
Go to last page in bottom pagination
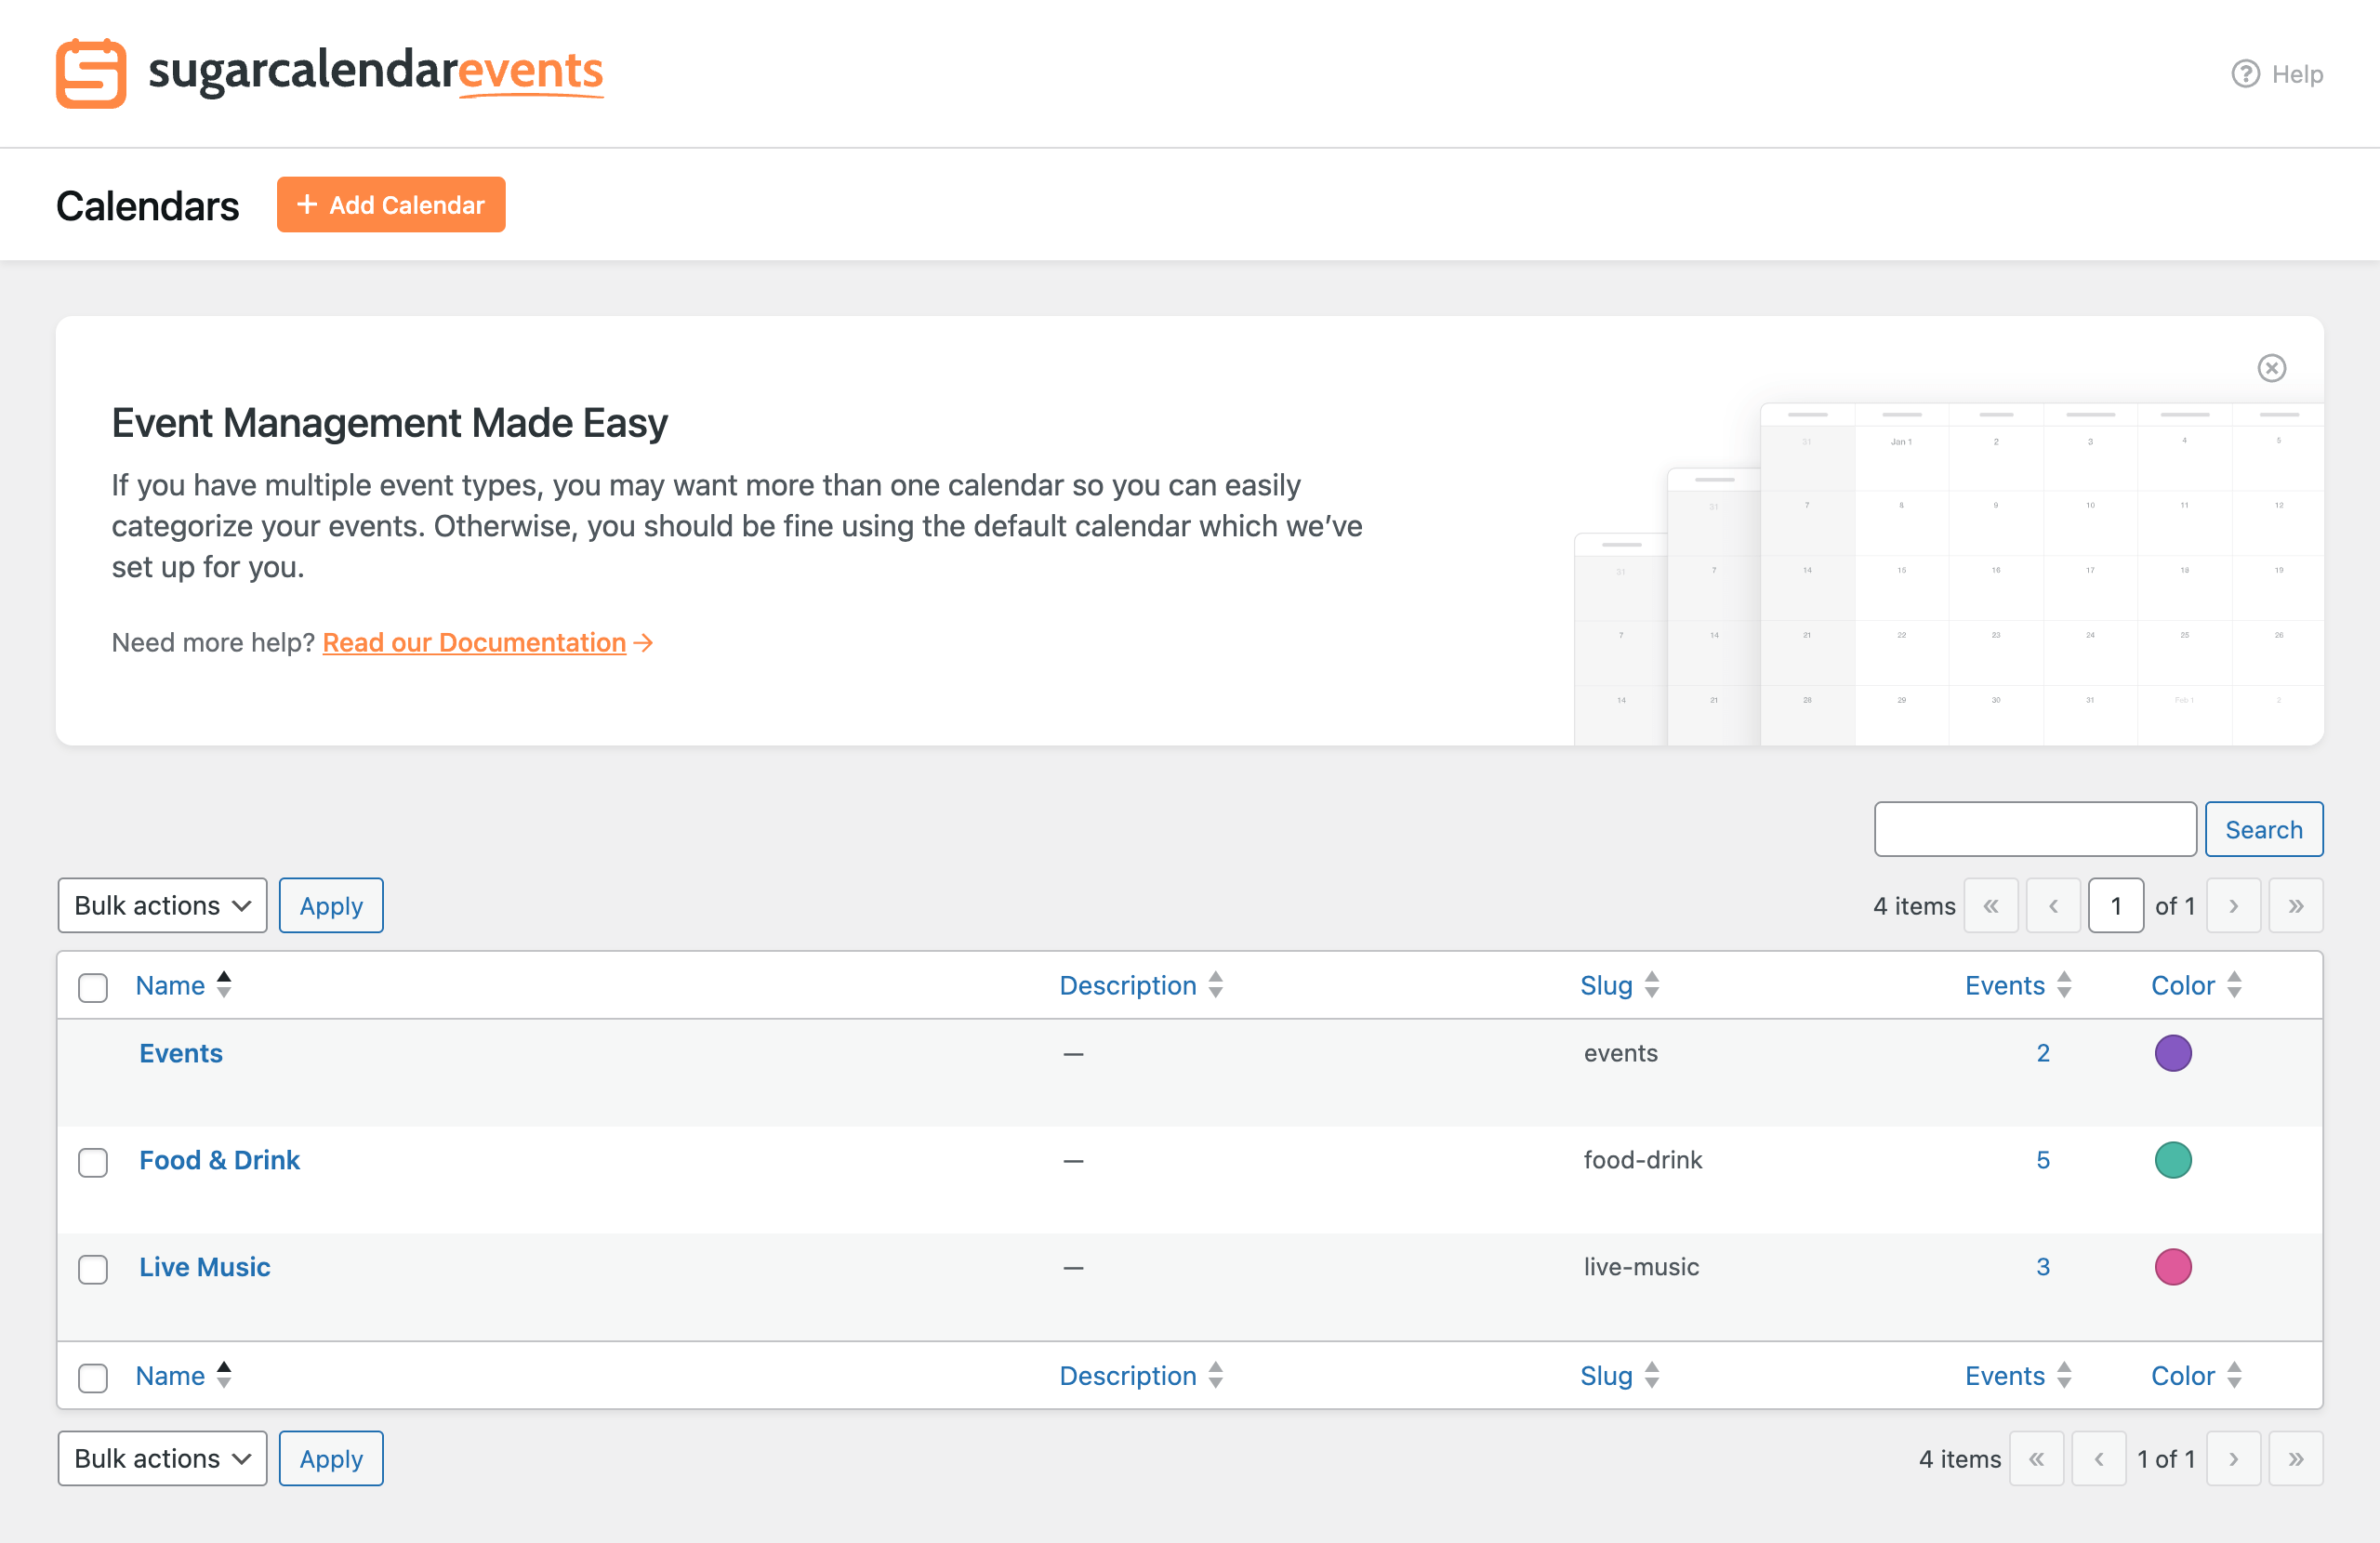[2296, 1458]
